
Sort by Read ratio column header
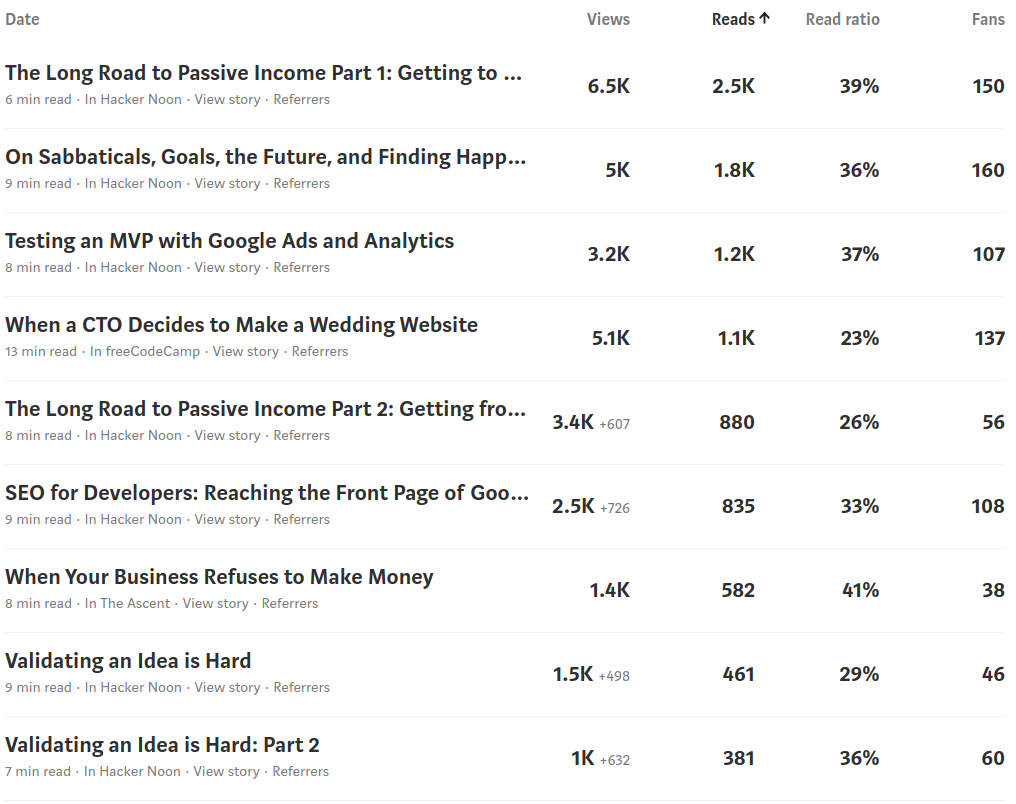842,19
